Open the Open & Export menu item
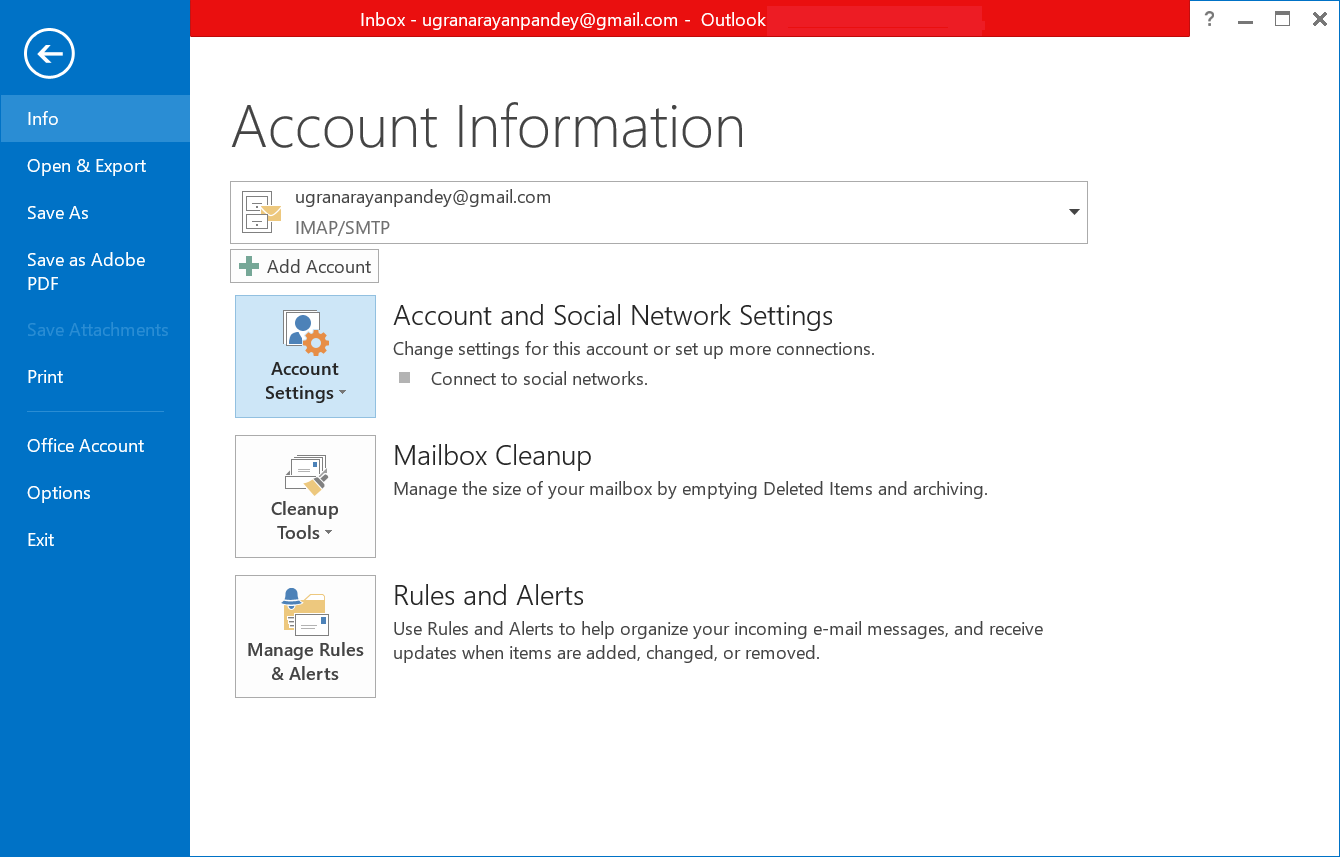Viewport: 1340px width, 857px height. pyautogui.click(x=95, y=166)
